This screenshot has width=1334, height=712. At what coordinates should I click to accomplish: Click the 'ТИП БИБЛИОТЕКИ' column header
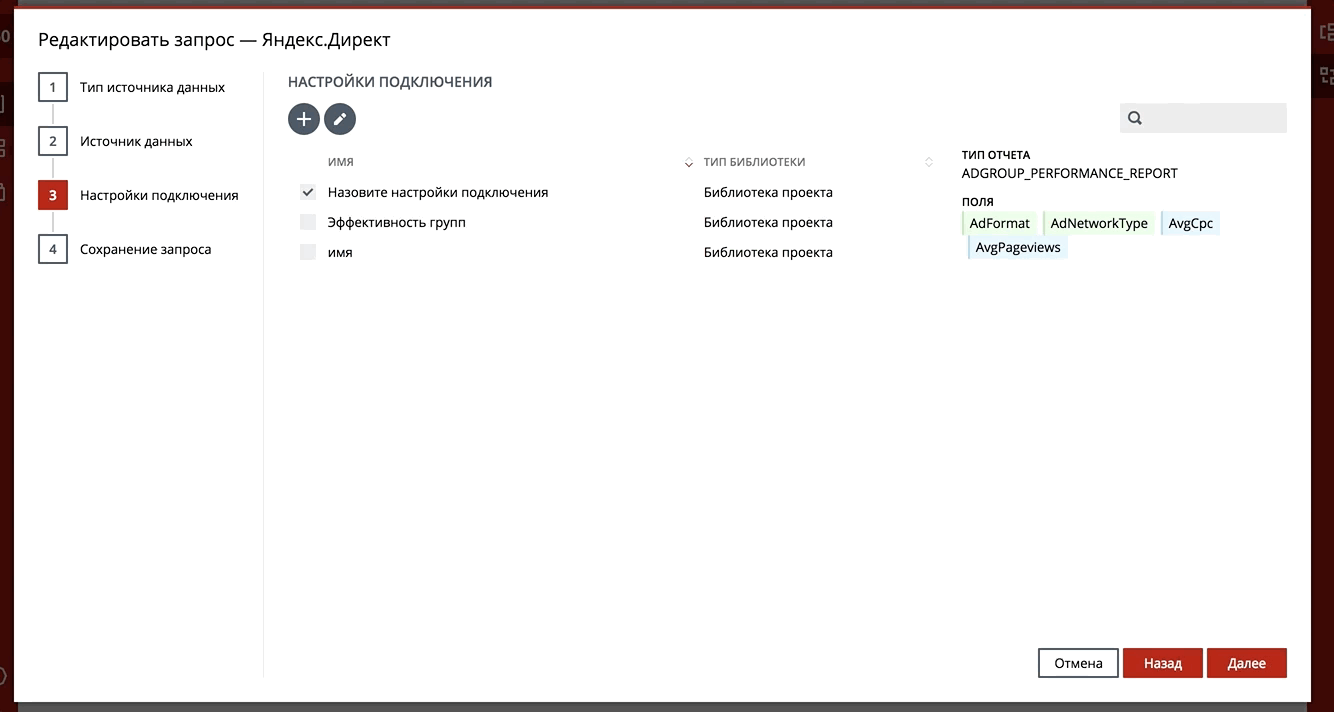[x=754, y=162]
